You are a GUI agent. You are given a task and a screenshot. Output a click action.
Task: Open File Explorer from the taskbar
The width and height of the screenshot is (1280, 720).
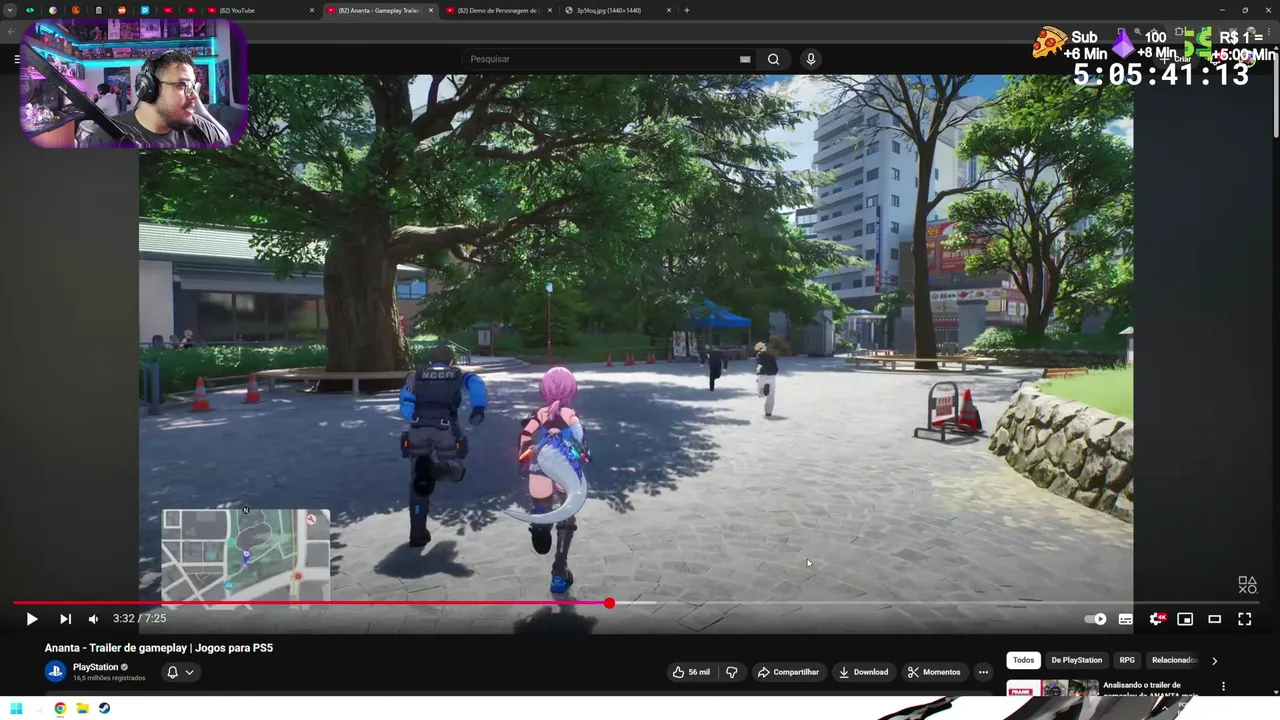(82, 708)
